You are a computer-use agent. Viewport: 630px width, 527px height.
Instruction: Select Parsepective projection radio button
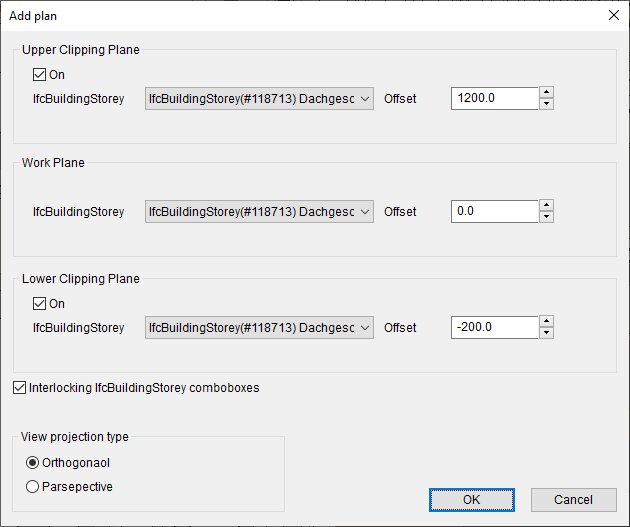tap(32, 487)
